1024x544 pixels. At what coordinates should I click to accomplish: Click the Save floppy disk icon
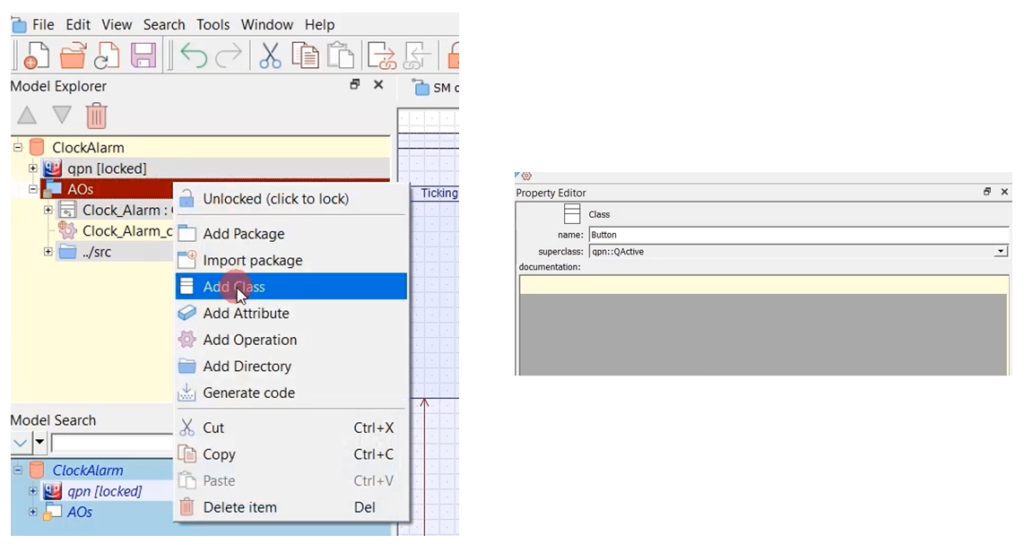[143, 56]
